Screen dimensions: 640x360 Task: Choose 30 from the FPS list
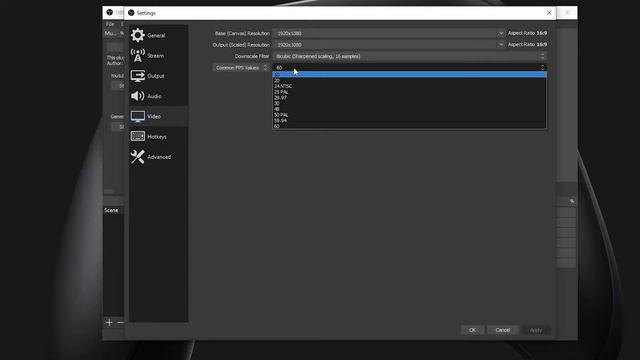[x=409, y=104]
